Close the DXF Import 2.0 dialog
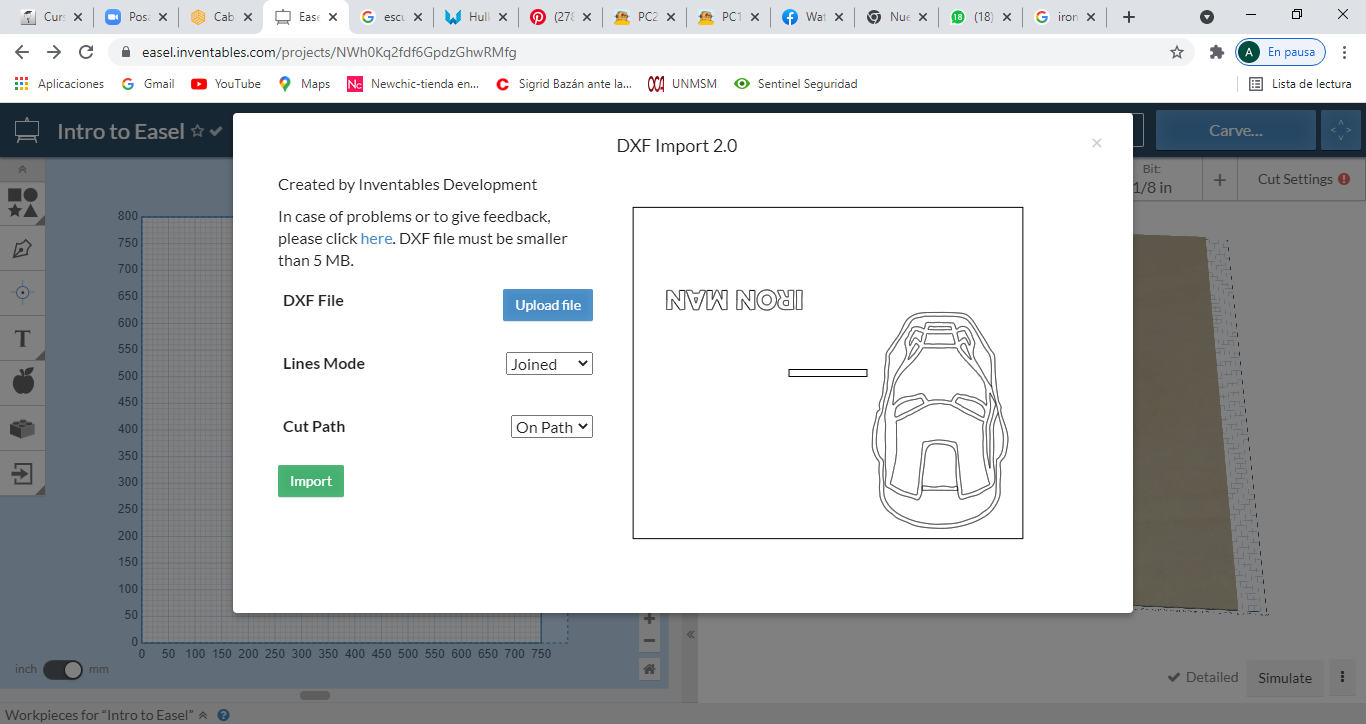 pyautogui.click(x=1097, y=143)
